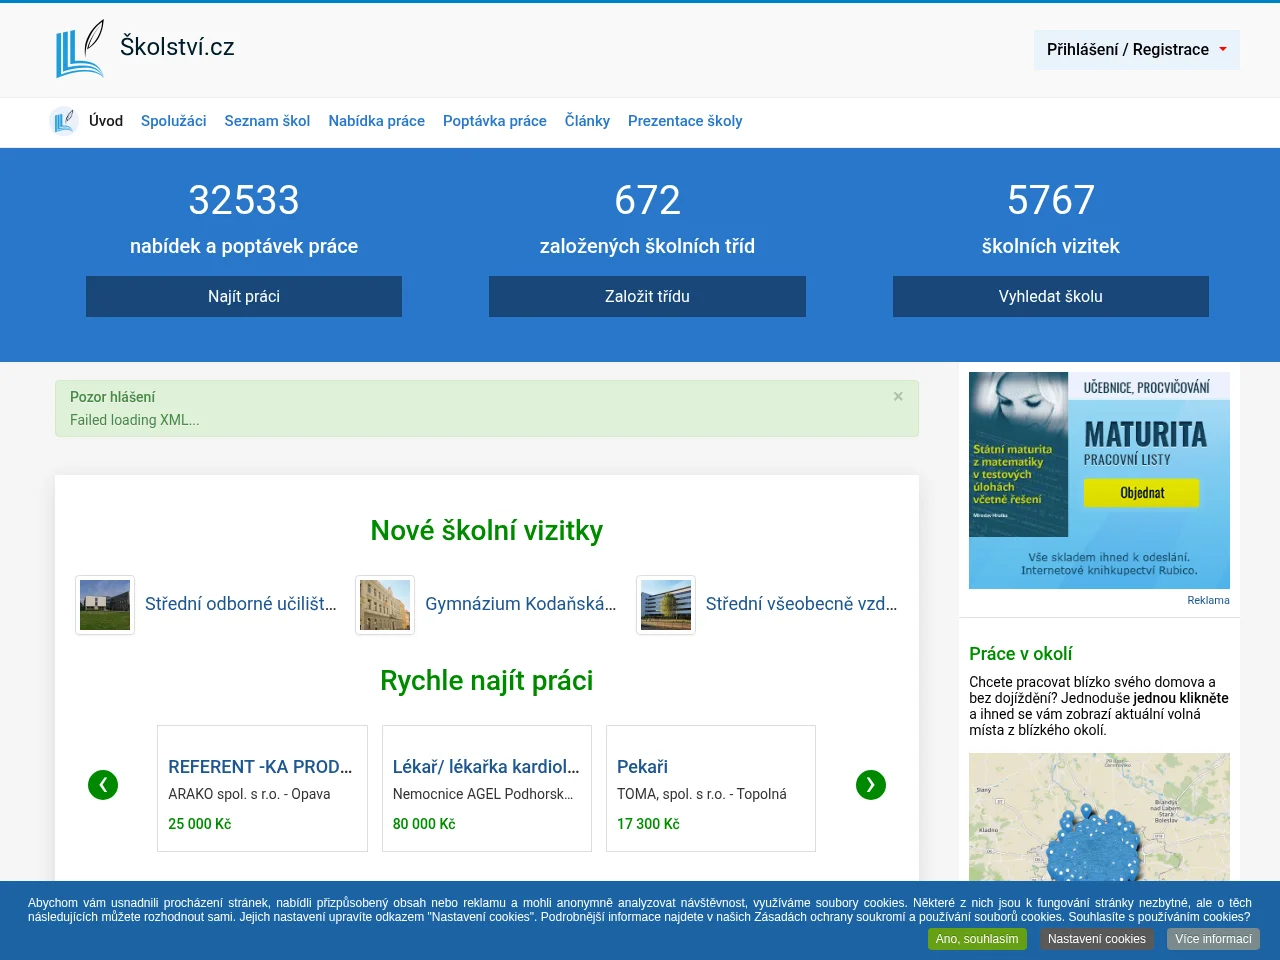Click the 5767 school profiles counter
1280x960 pixels.
coord(1051,200)
